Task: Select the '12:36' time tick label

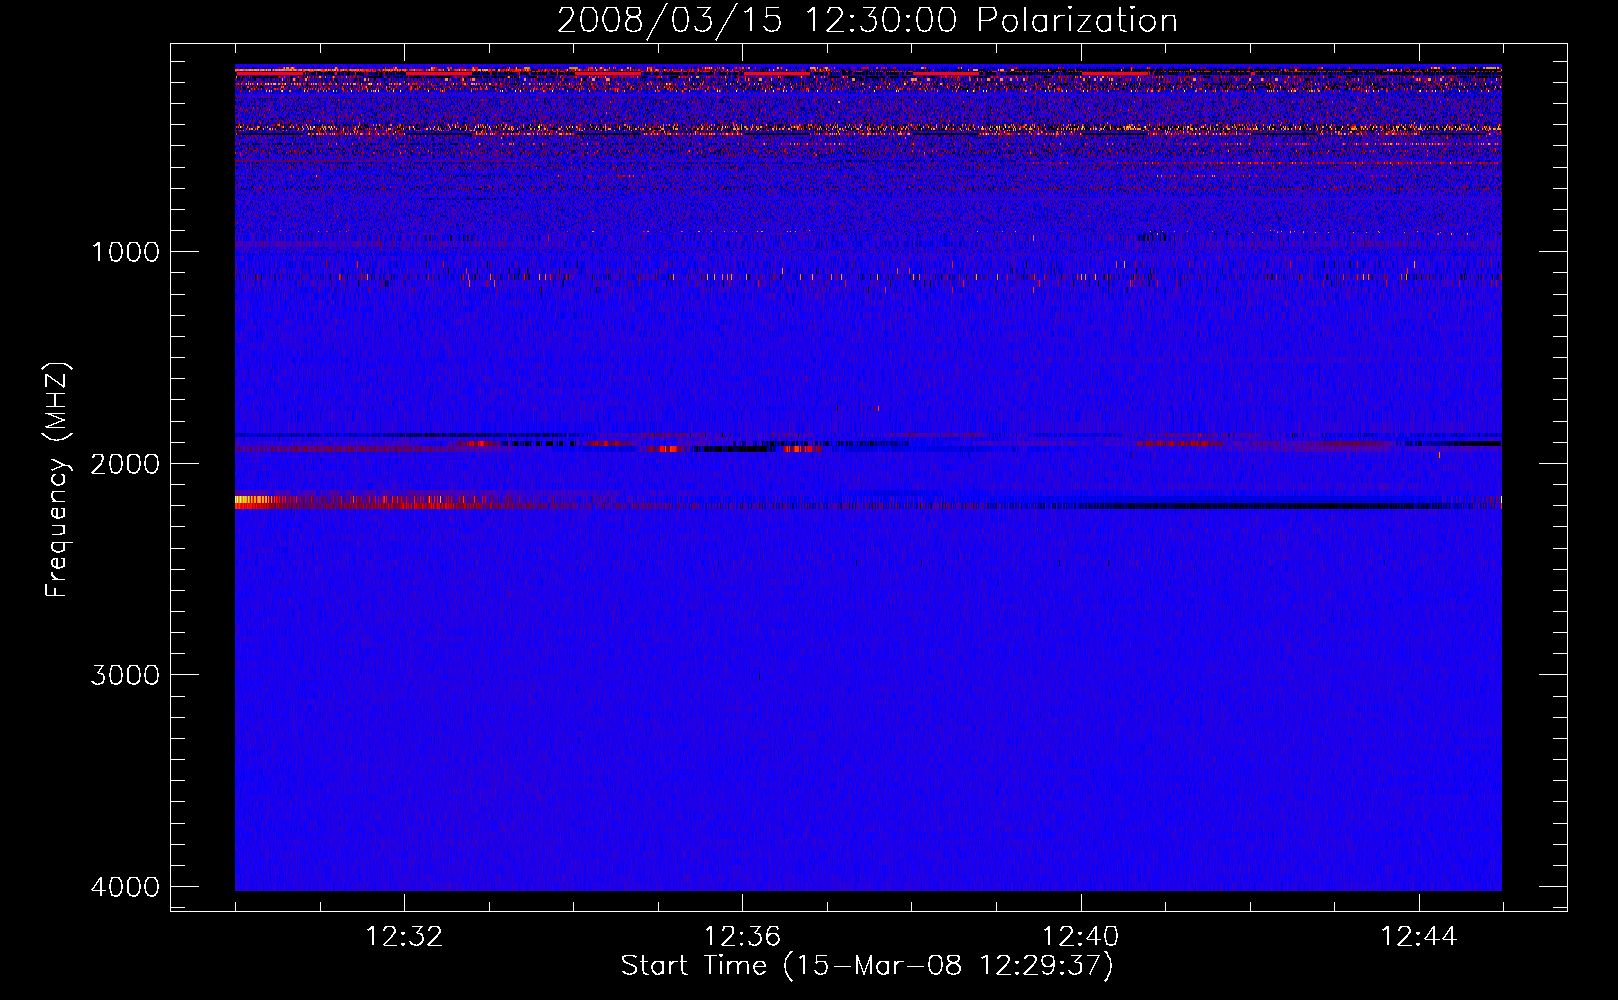Action: pos(742,937)
